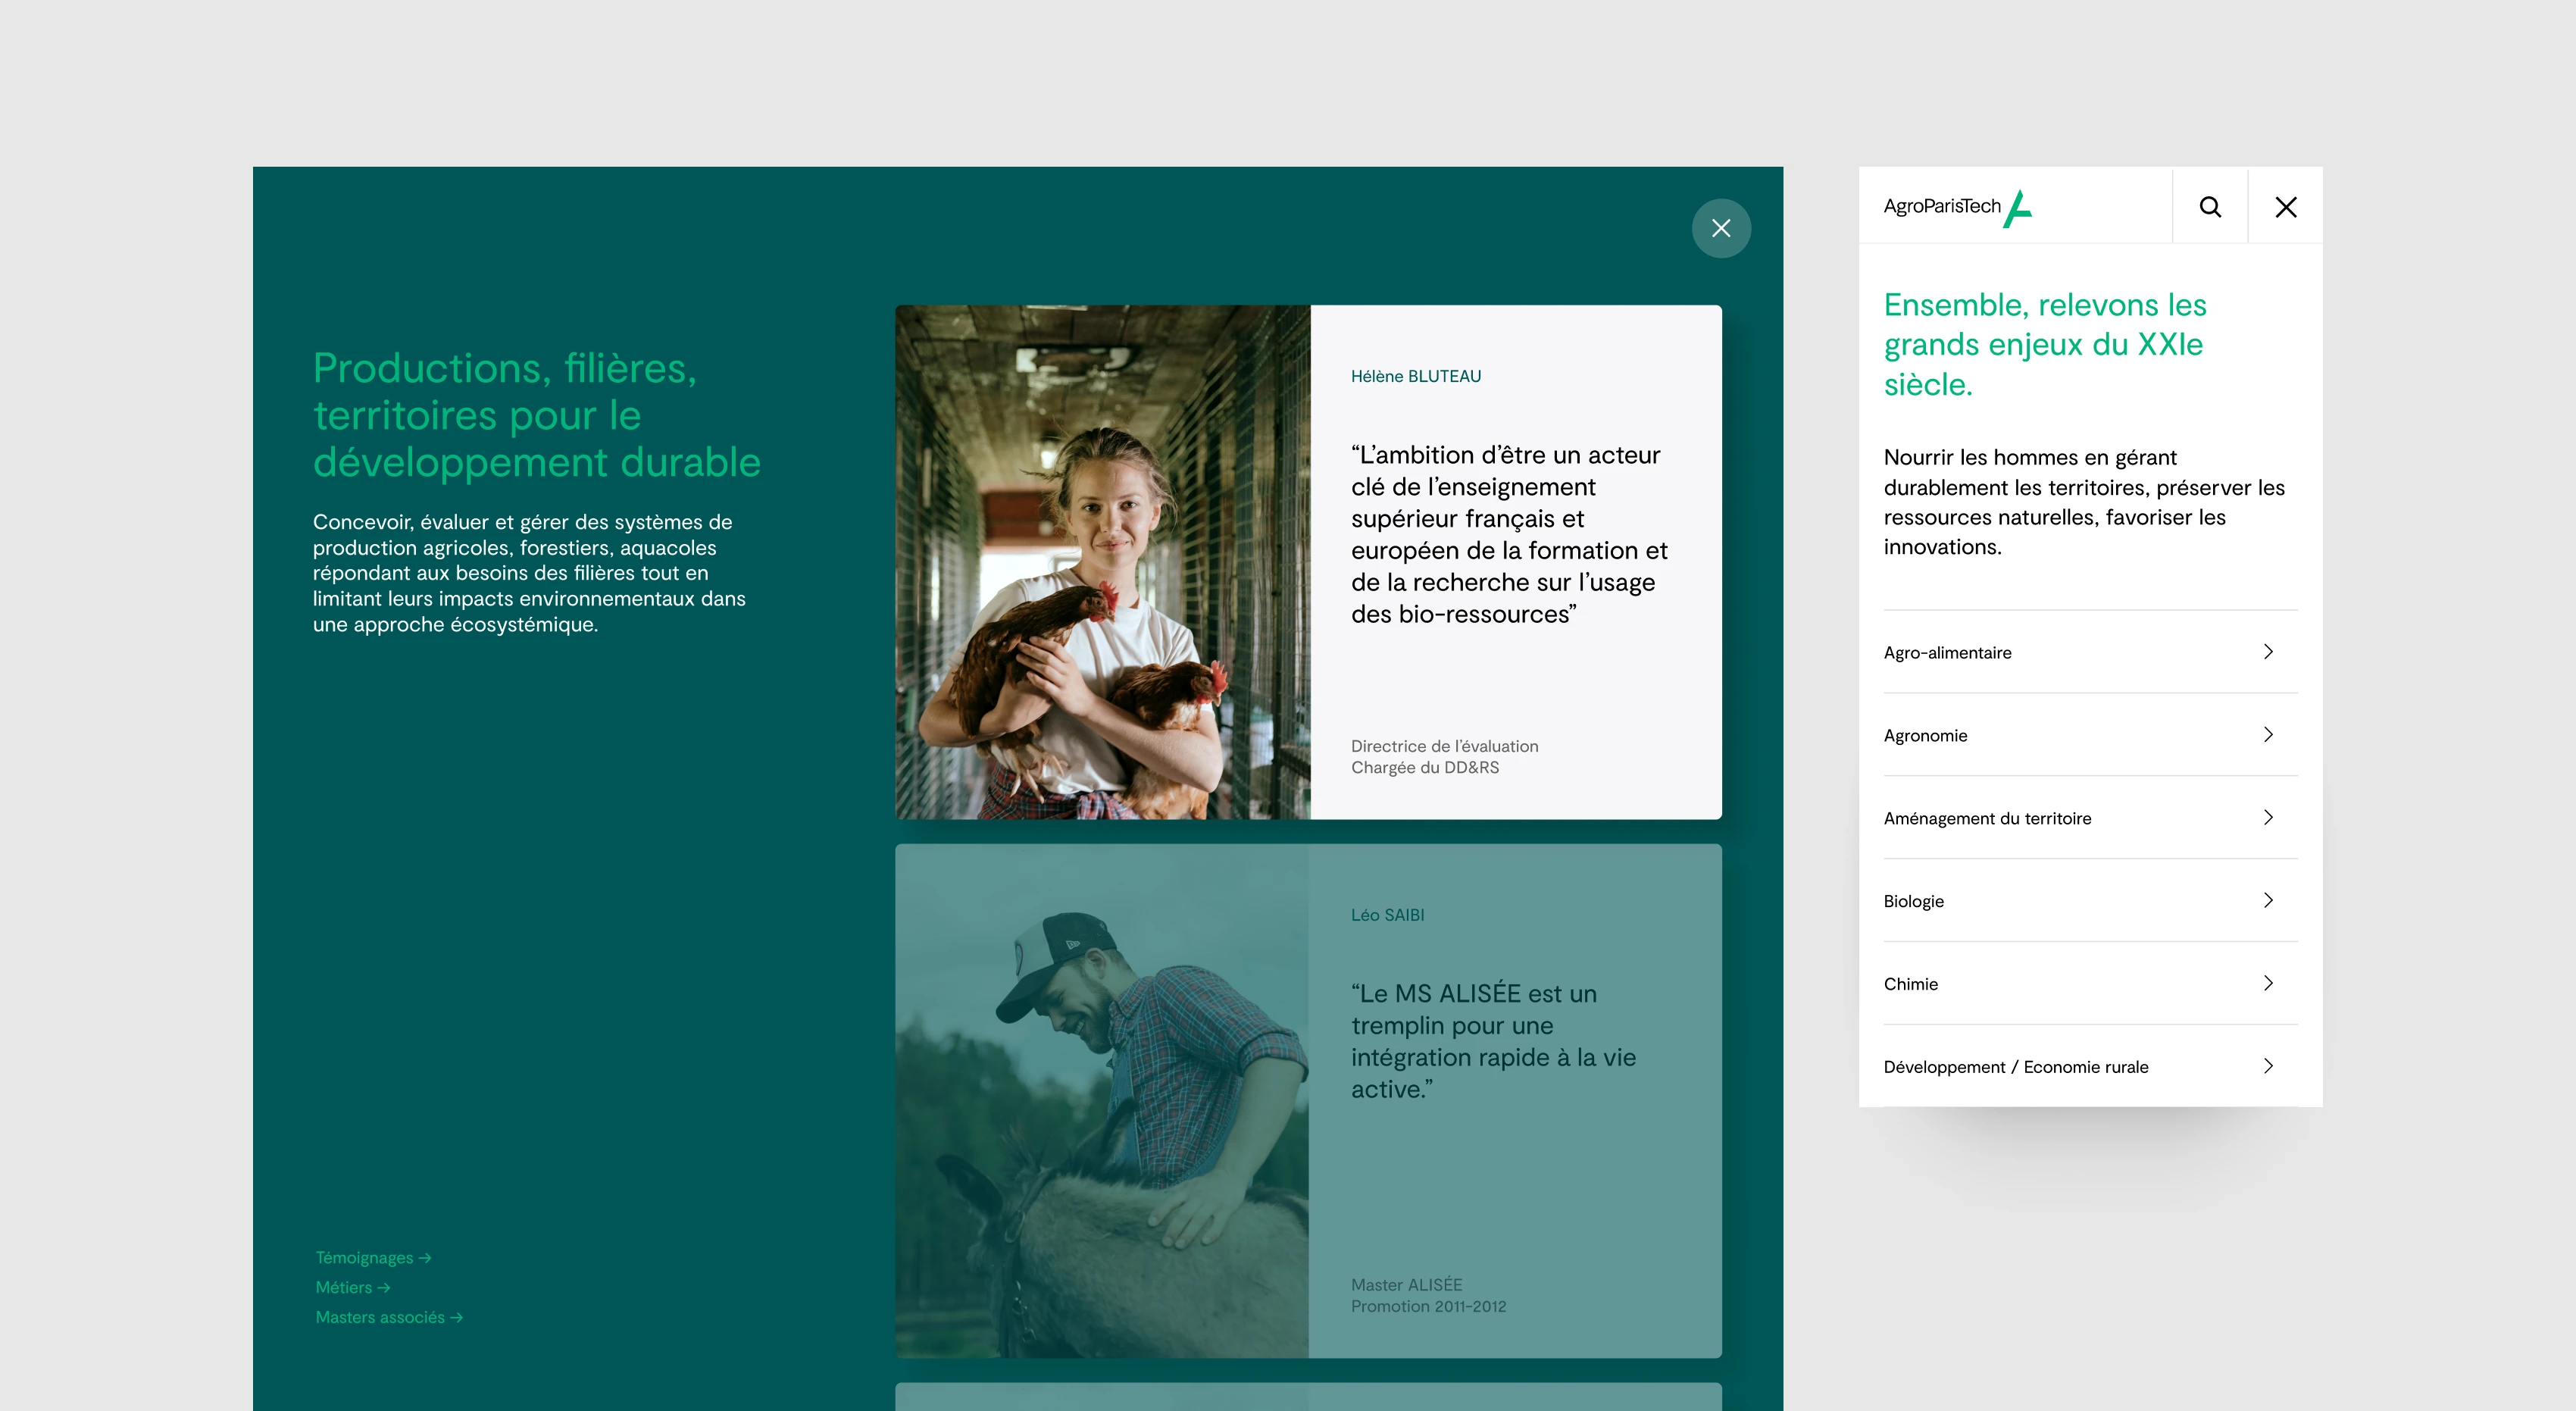
Task: Click the AgroParisTech logo
Action: click(x=1956, y=207)
